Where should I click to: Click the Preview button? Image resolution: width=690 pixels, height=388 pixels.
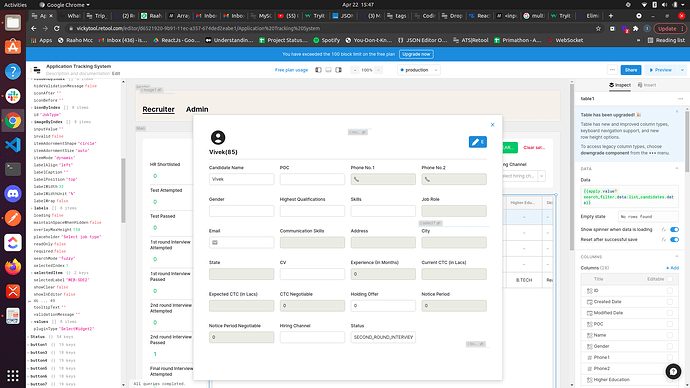(661, 70)
